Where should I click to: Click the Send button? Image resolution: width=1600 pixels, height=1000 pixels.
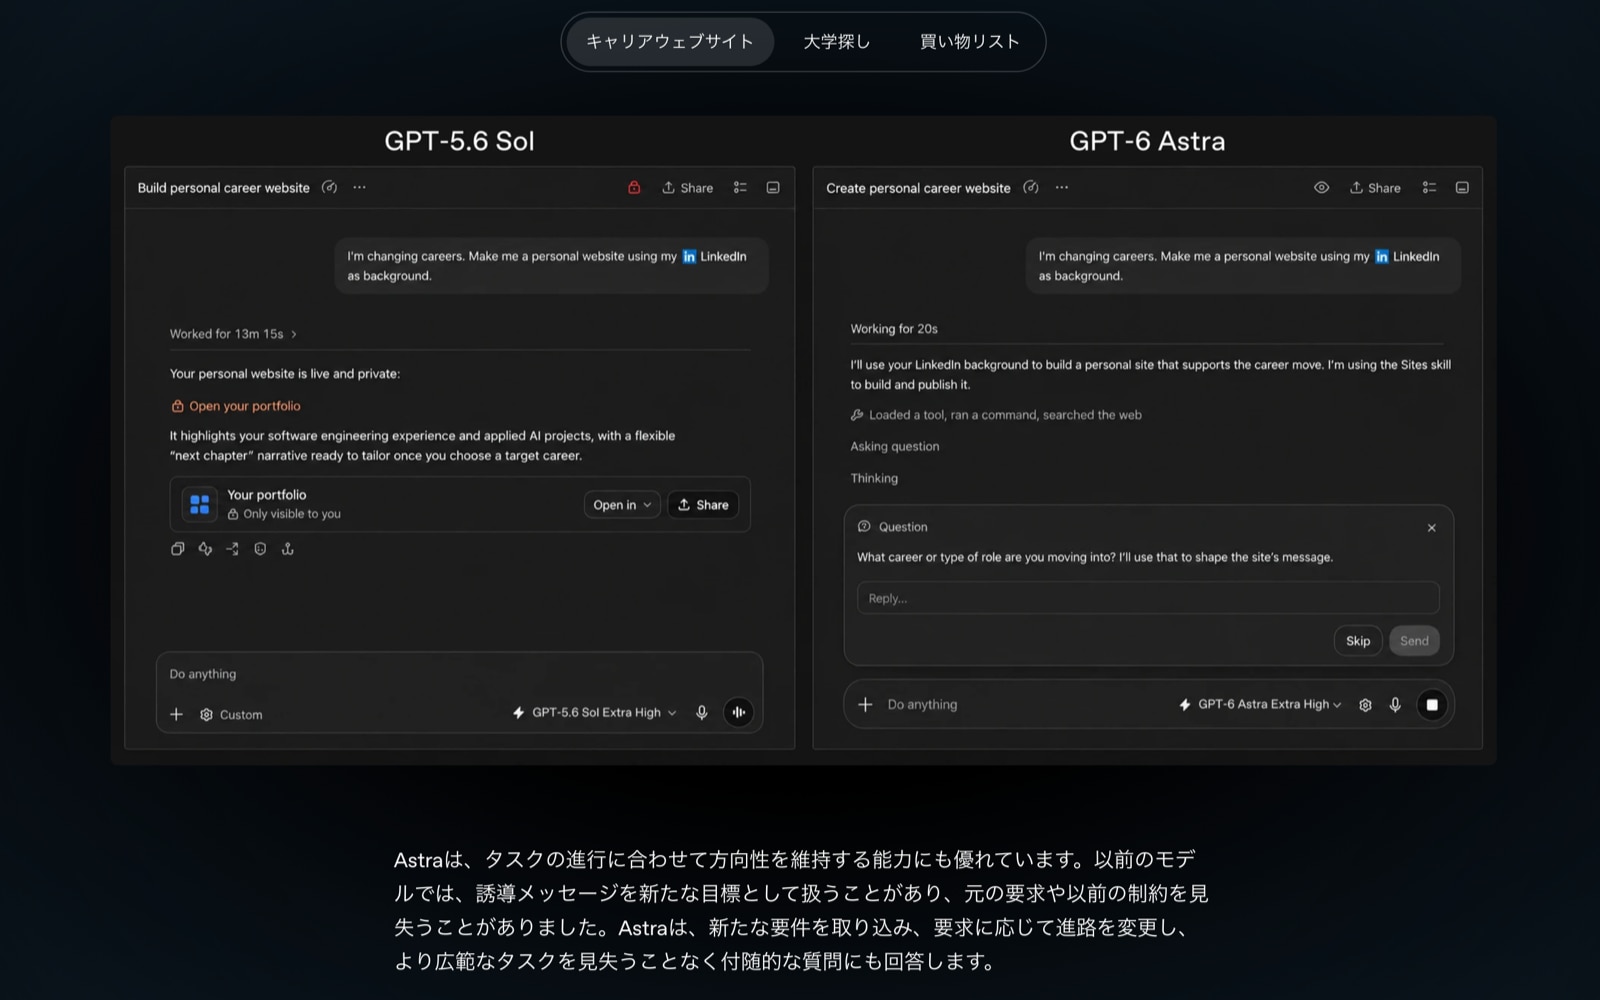(1414, 641)
